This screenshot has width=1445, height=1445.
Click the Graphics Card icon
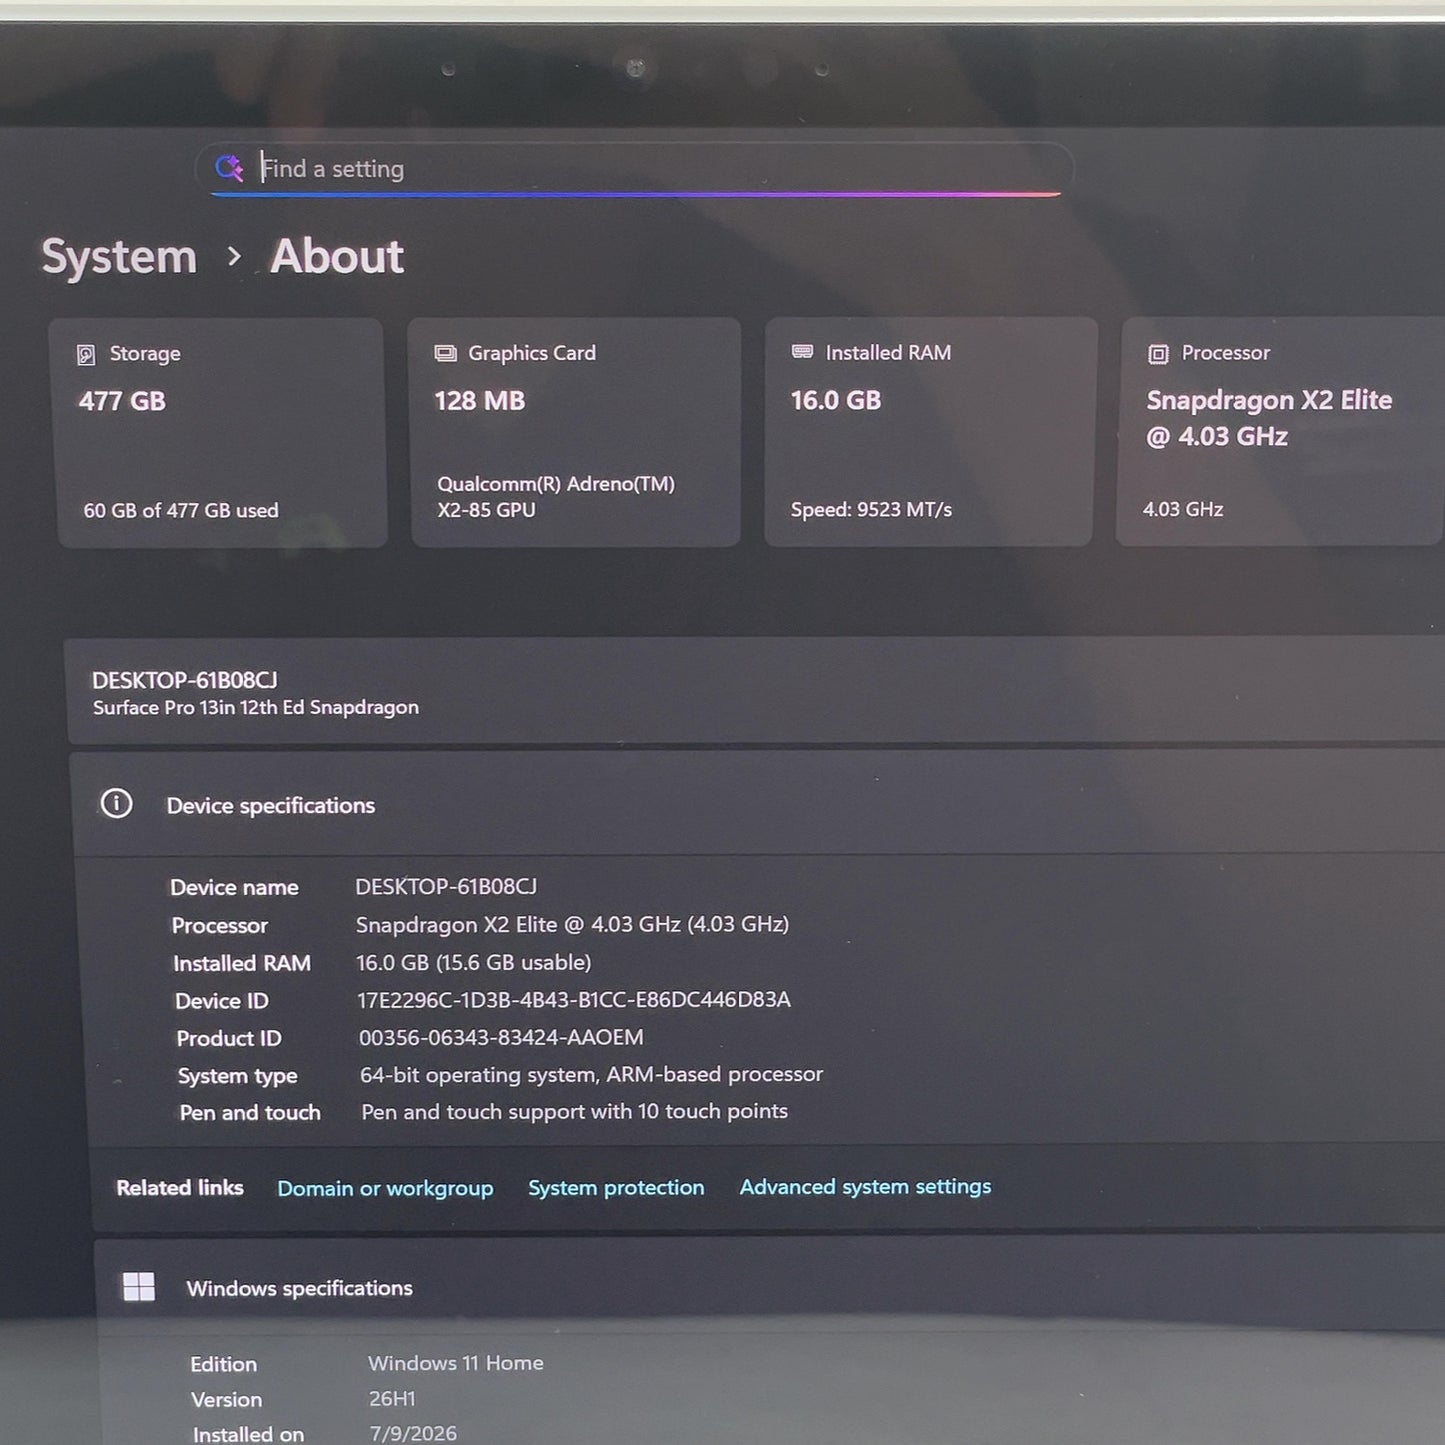(x=445, y=353)
